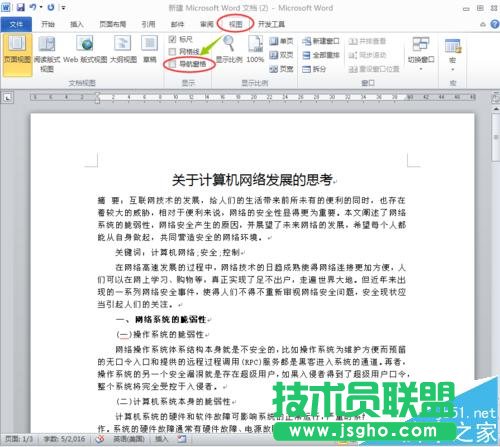500x447 pixels.
Task: Choose 双页 (Two Pages) zoom
Action: click(281, 55)
